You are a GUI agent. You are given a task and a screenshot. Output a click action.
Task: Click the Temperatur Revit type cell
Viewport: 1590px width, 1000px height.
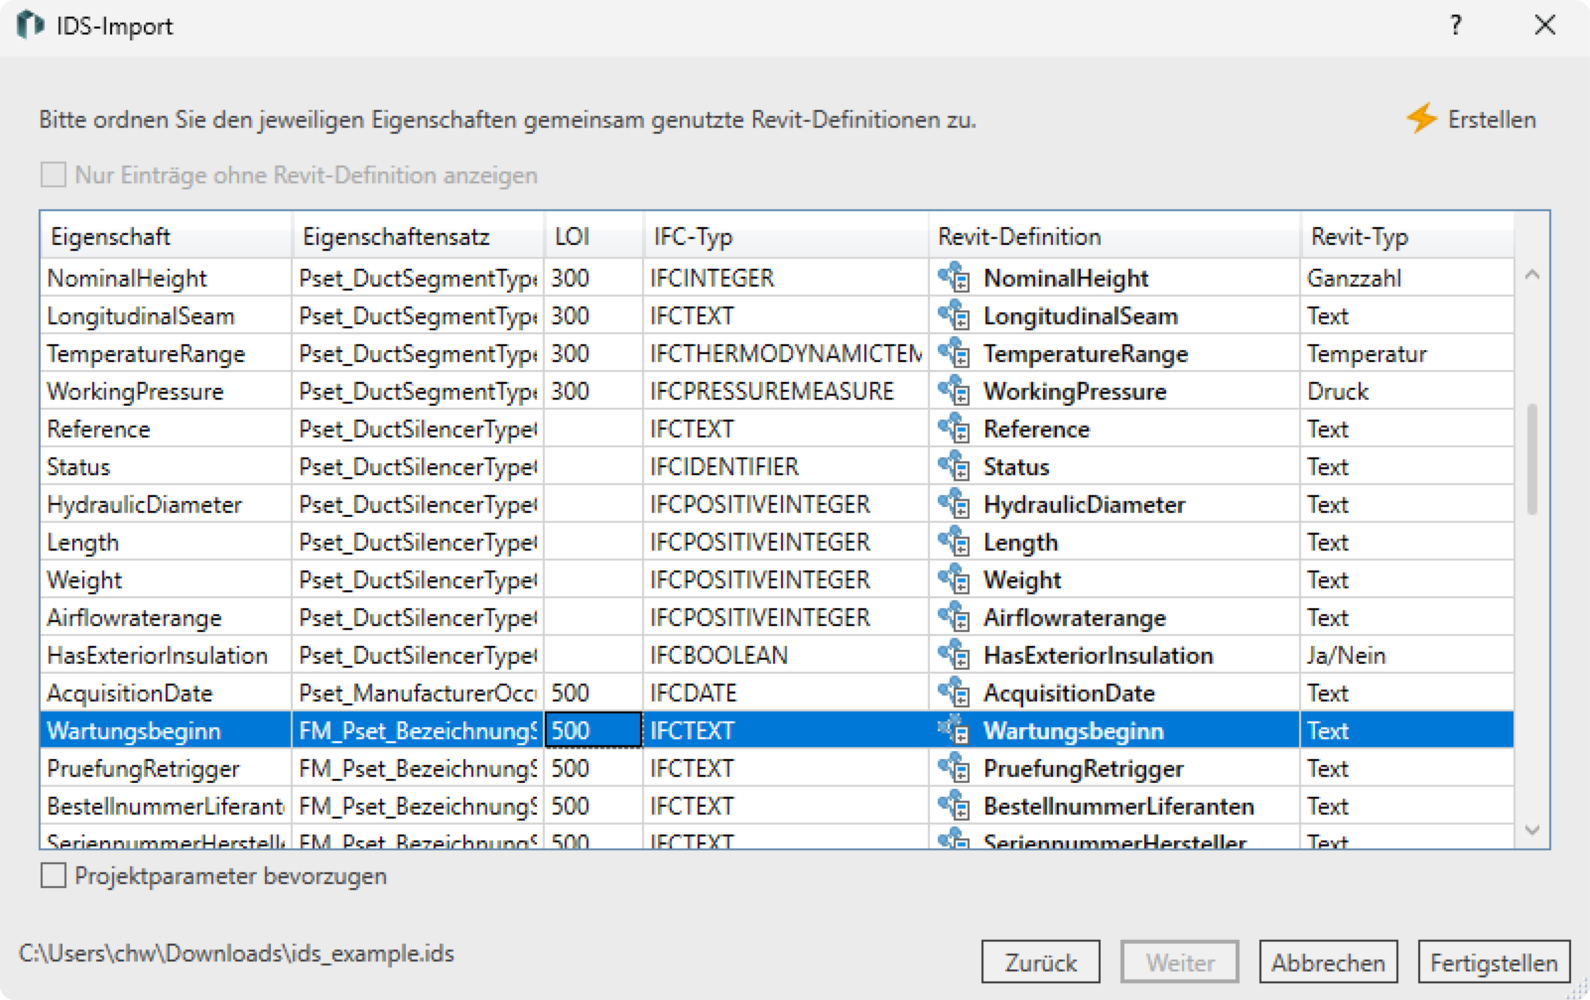[1407, 353]
